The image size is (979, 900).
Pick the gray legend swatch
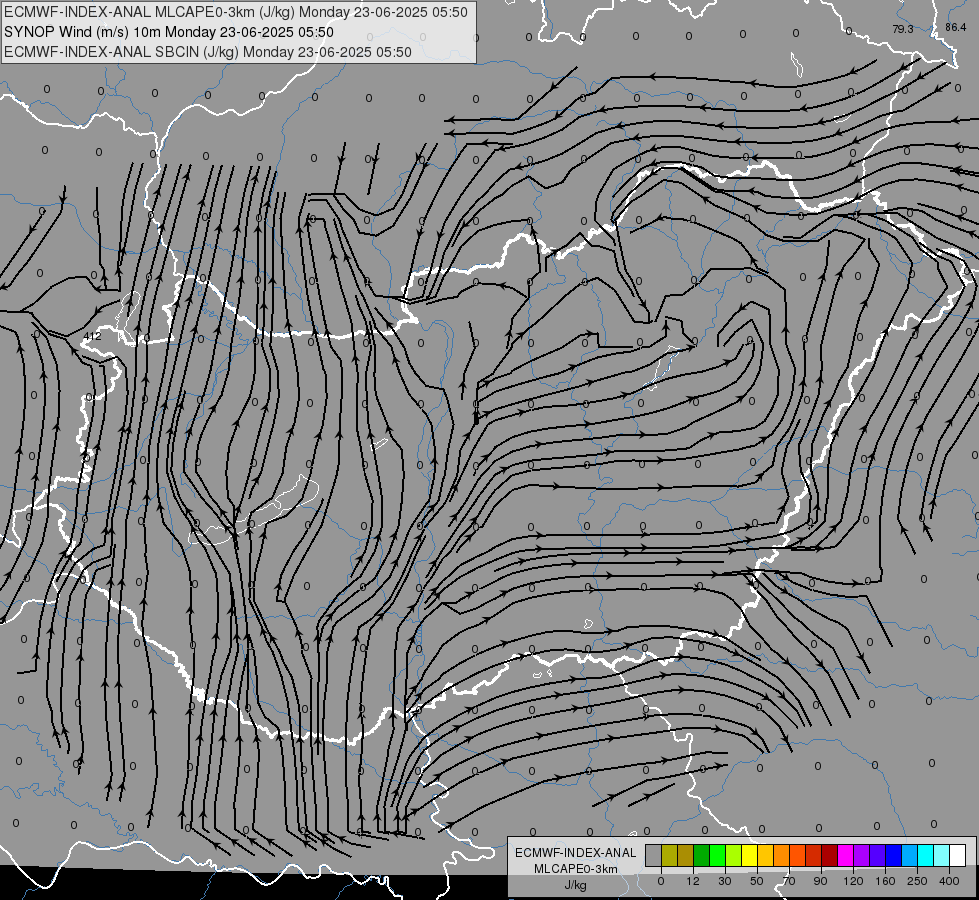coord(653,855)
